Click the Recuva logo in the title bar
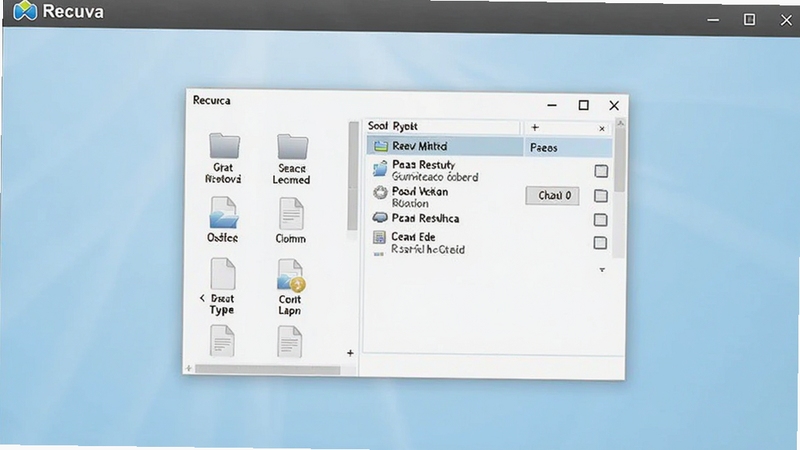This screenshot has height=450, width=800. (x=25, y=11)
